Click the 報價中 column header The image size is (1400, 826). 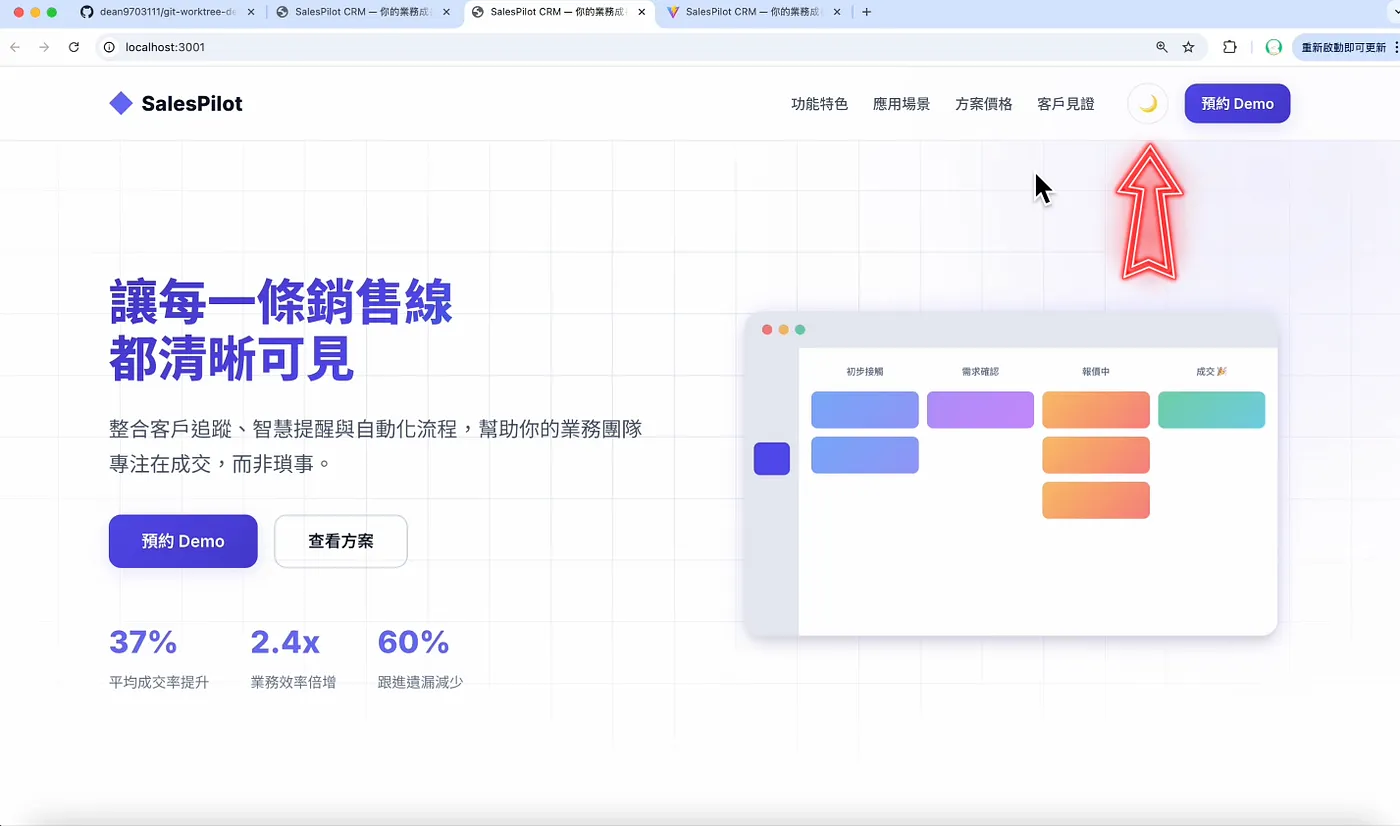point(1096,371)
